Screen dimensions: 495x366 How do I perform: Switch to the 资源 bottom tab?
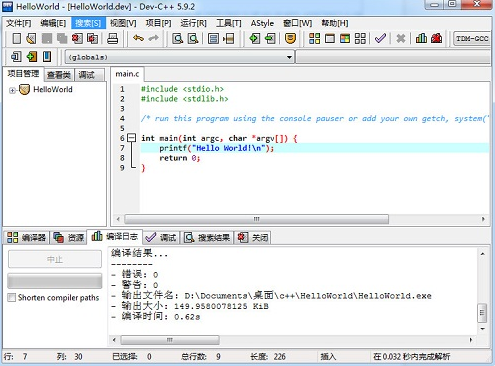69,237
